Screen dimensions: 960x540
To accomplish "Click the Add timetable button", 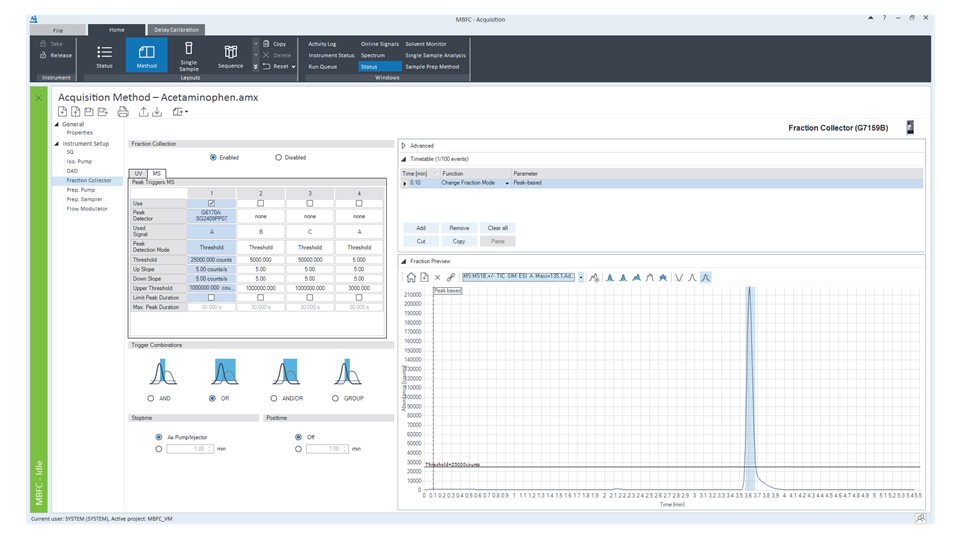I will pos(421,228).
